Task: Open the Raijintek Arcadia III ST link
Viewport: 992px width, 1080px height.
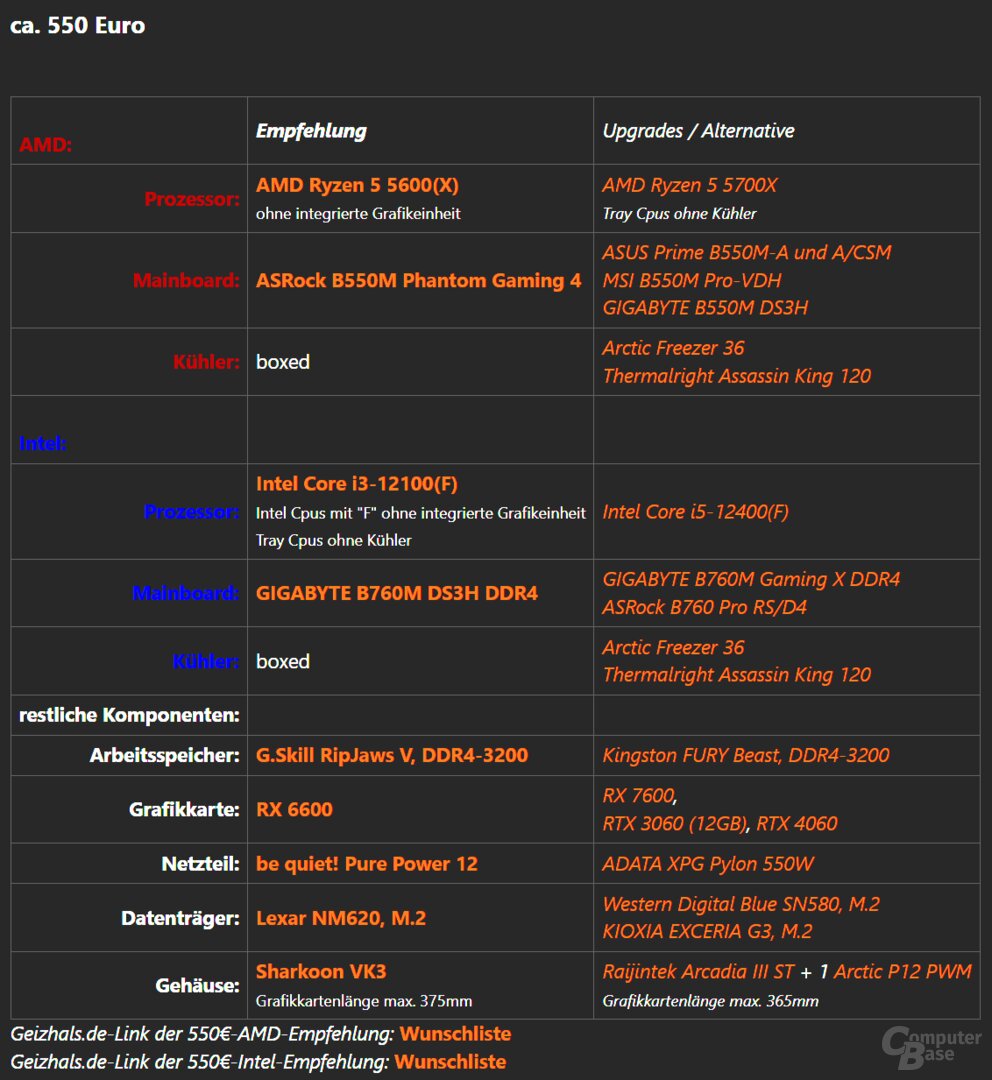Action: pos(698,972)
